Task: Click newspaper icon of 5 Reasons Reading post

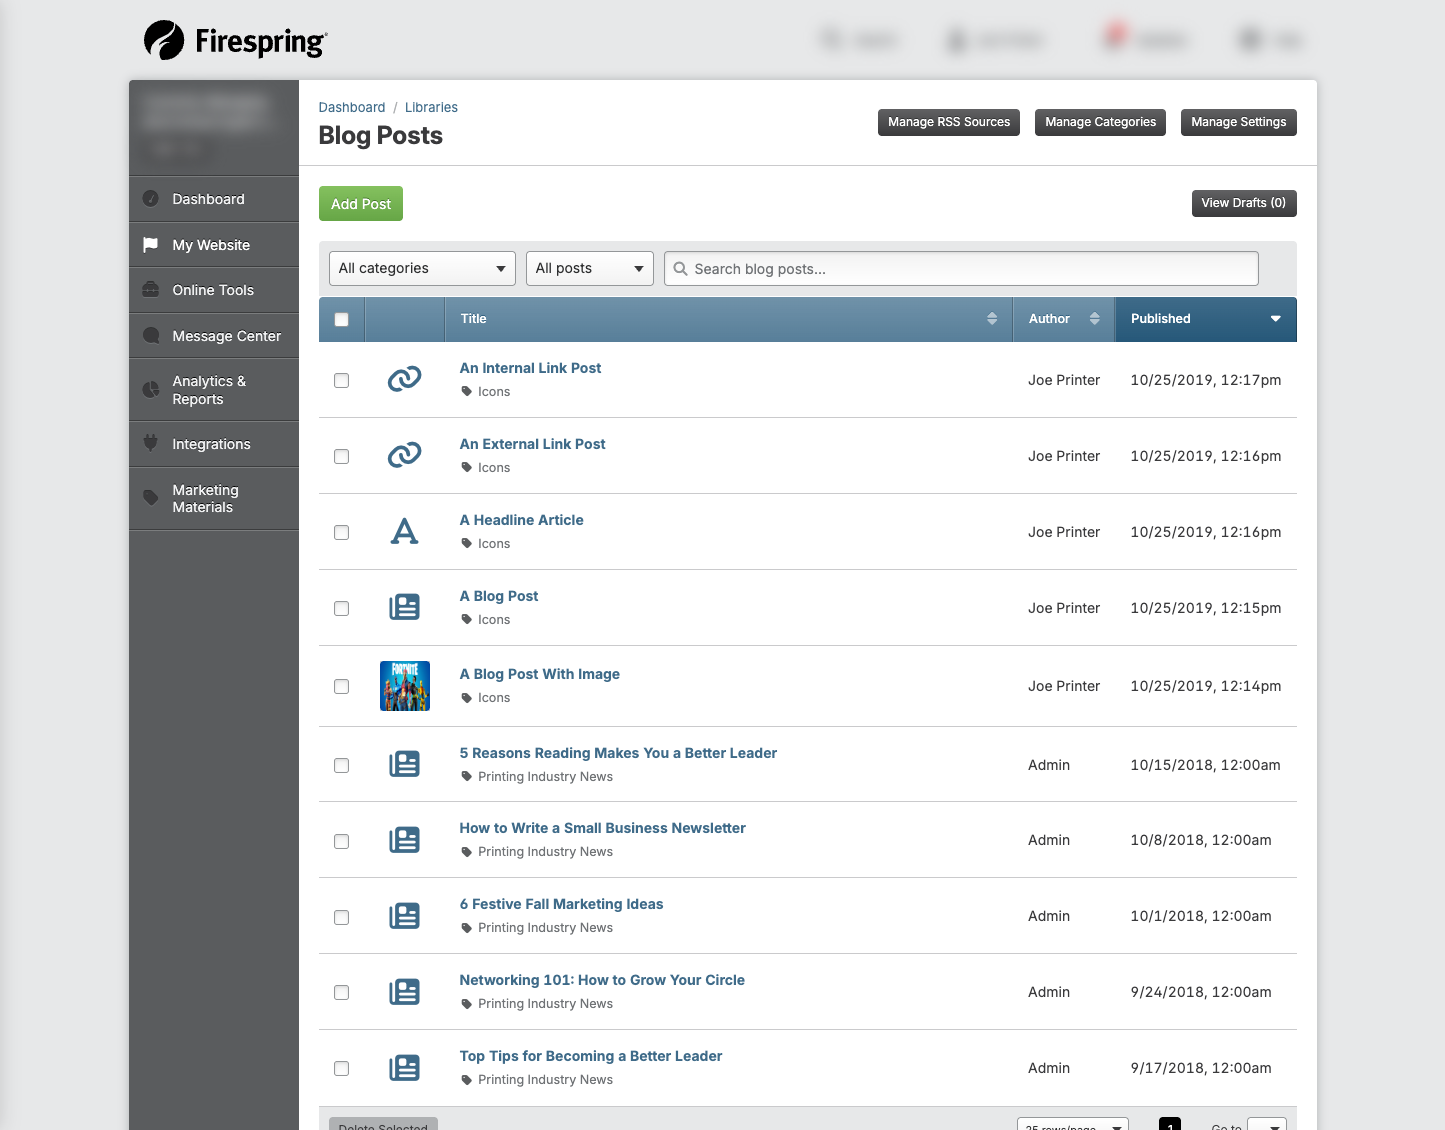Action: coord(404,764)
